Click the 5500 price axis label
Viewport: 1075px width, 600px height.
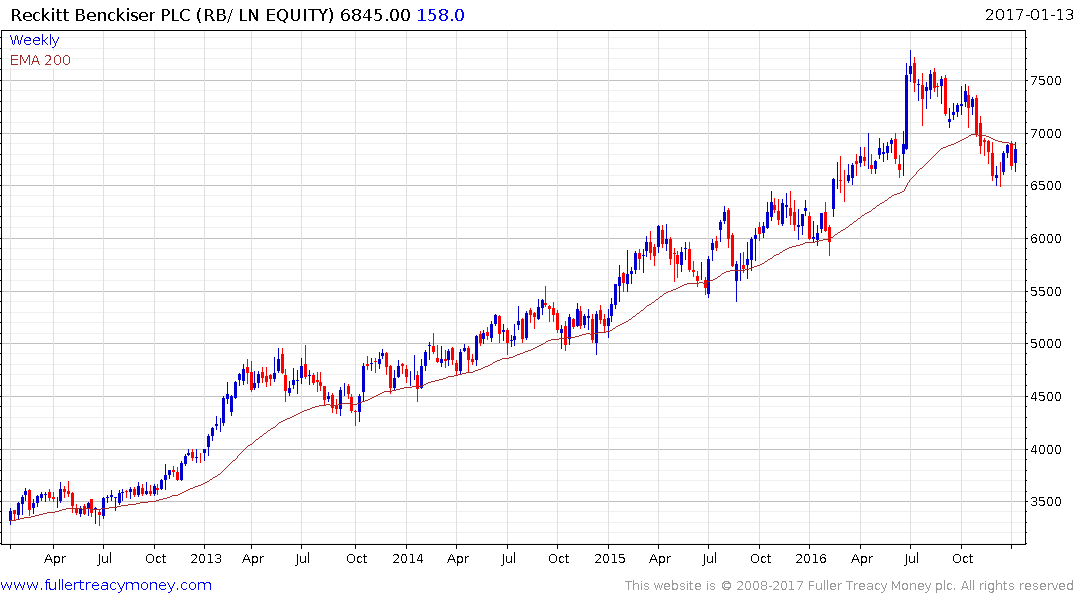pyautogui.click(x=1045, y=291)
